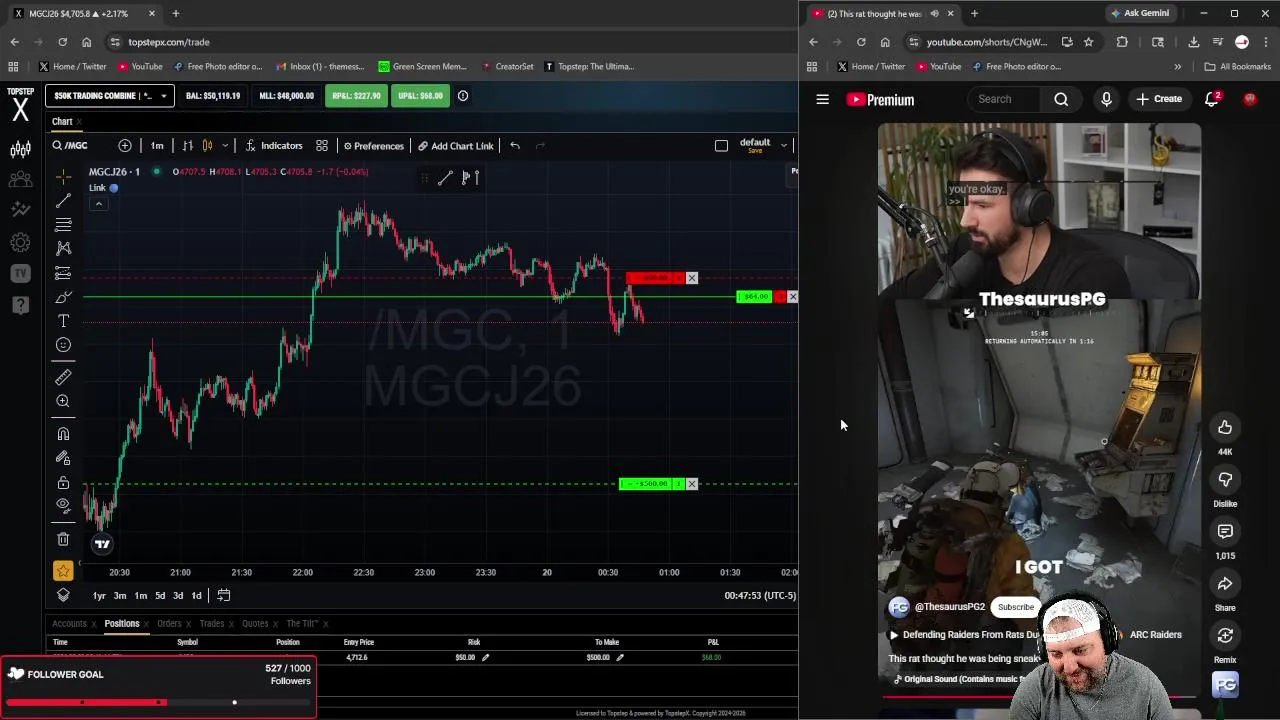1280x720 pixels.
Task: Click the YouTube Search box
Action: click(x=1006, y=99)
